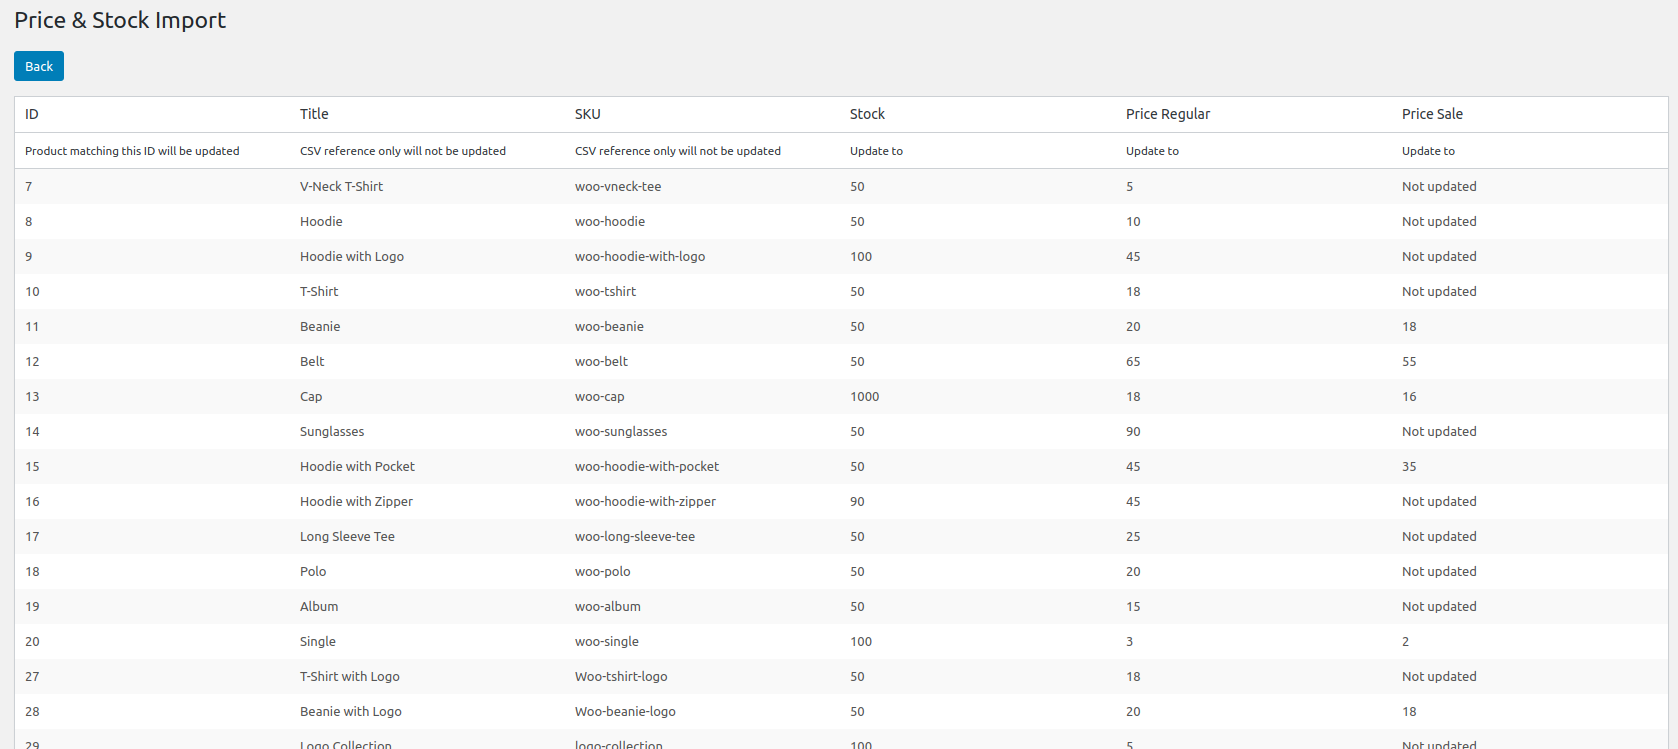The height and width of the screenshot is (749, 1678).
Task: Click the ID column header
Action: [x=32, y=114]
